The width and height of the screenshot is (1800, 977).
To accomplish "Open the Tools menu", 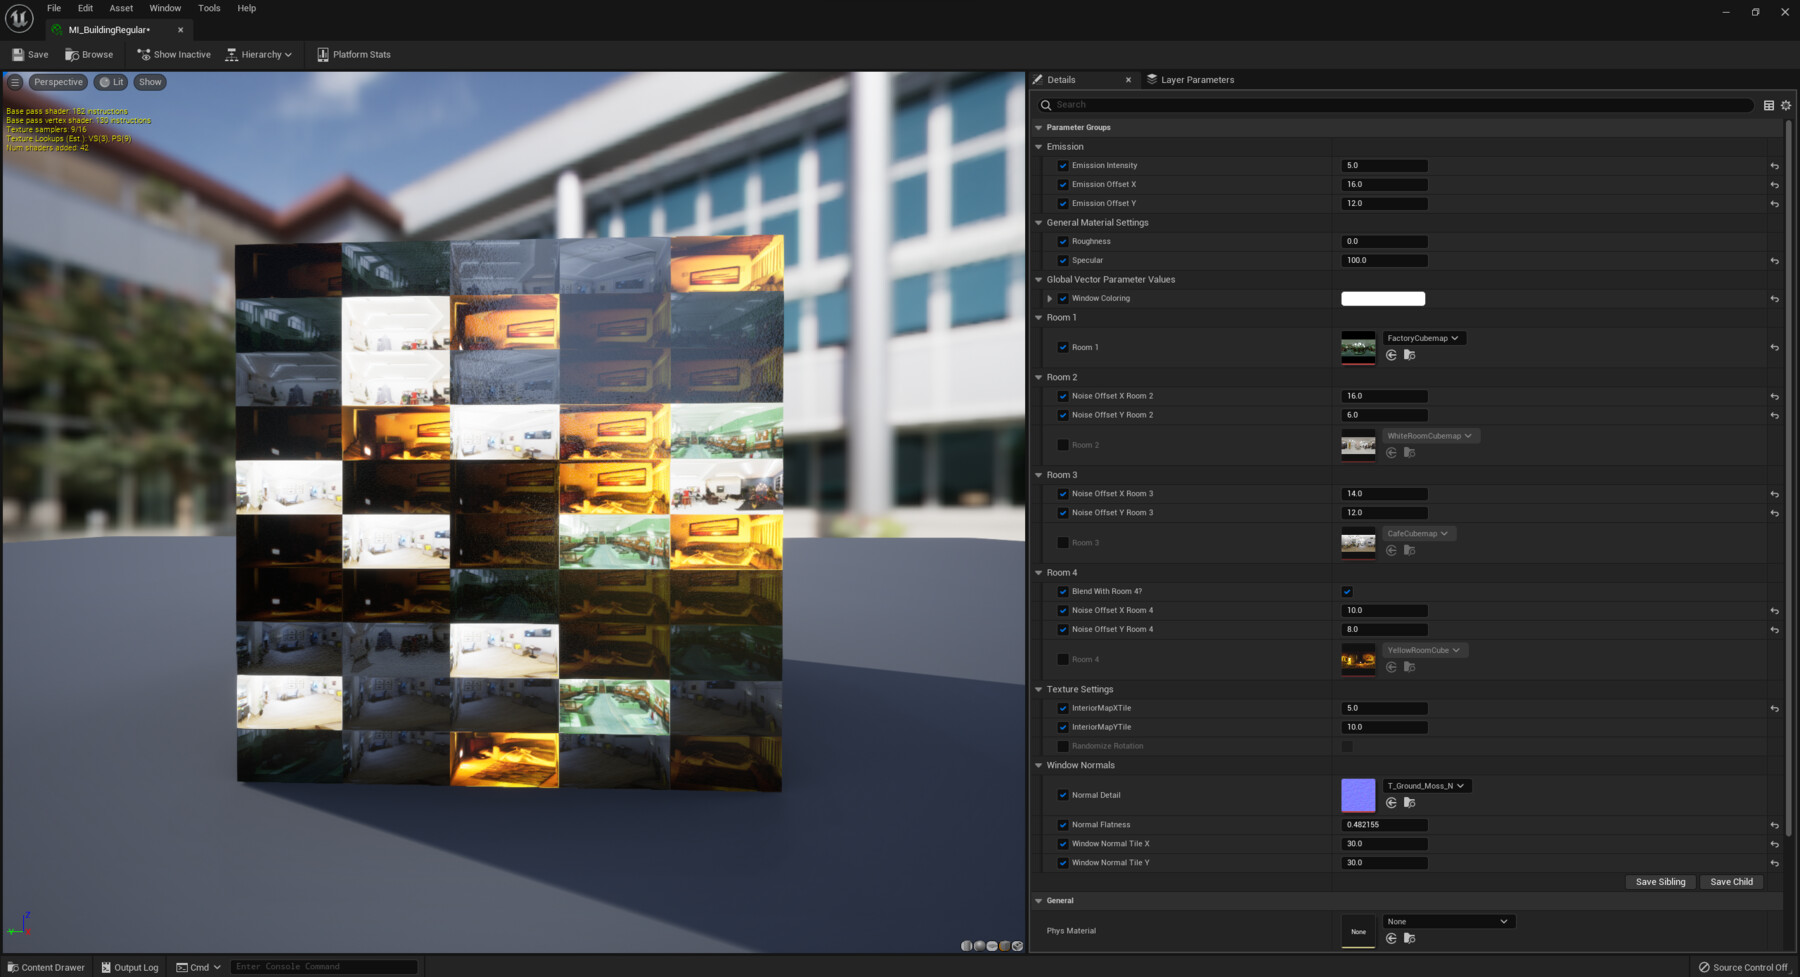I will 209,8.
